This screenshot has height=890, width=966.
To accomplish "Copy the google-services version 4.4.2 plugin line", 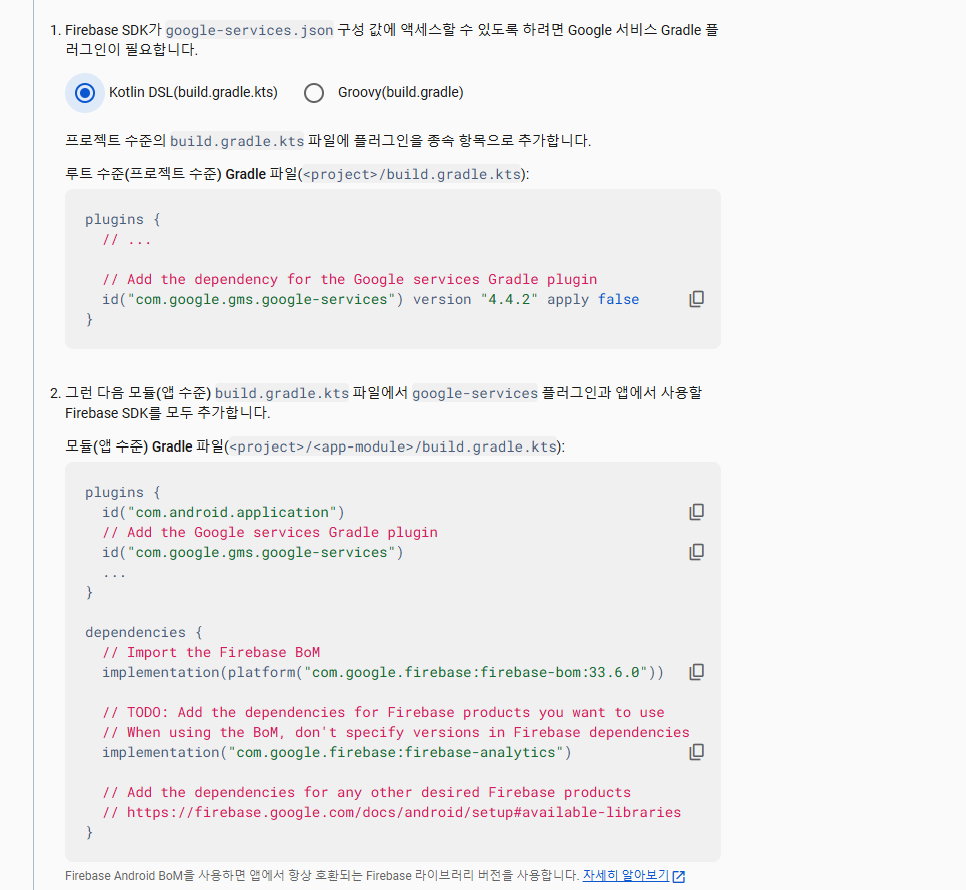I will [x=697, y=299].
